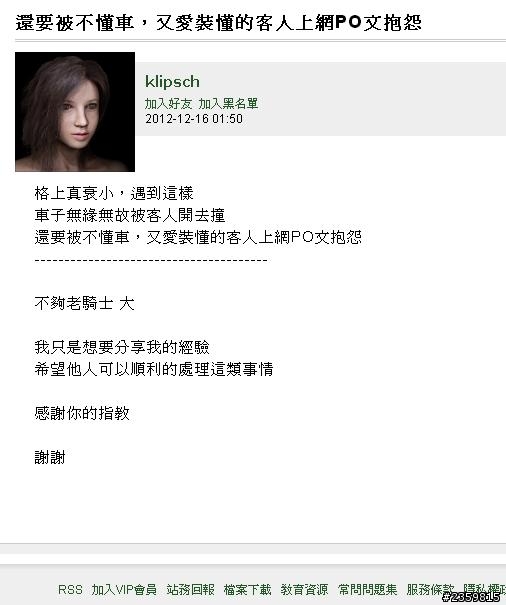Screen dimensions: 506x605
Task: Open the klipsch user profile link
Action: (172, 82)
